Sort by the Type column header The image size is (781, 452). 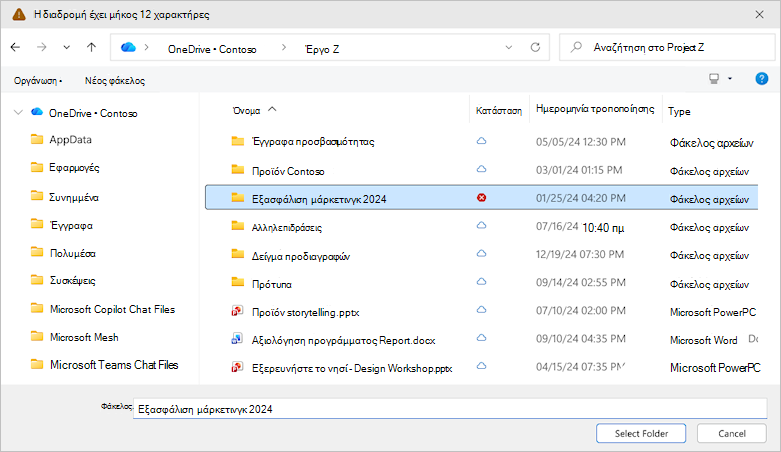point(679,112)
